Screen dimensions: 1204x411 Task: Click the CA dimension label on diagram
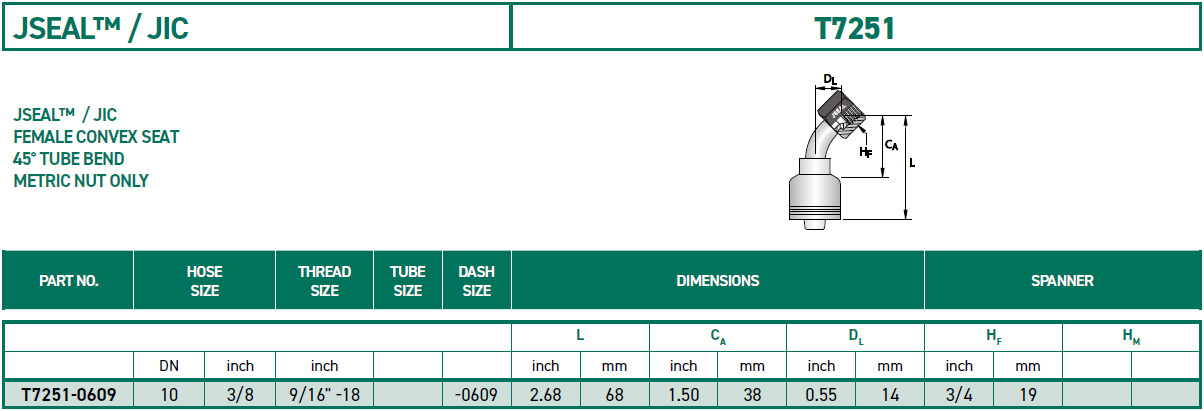click(892, 146)
